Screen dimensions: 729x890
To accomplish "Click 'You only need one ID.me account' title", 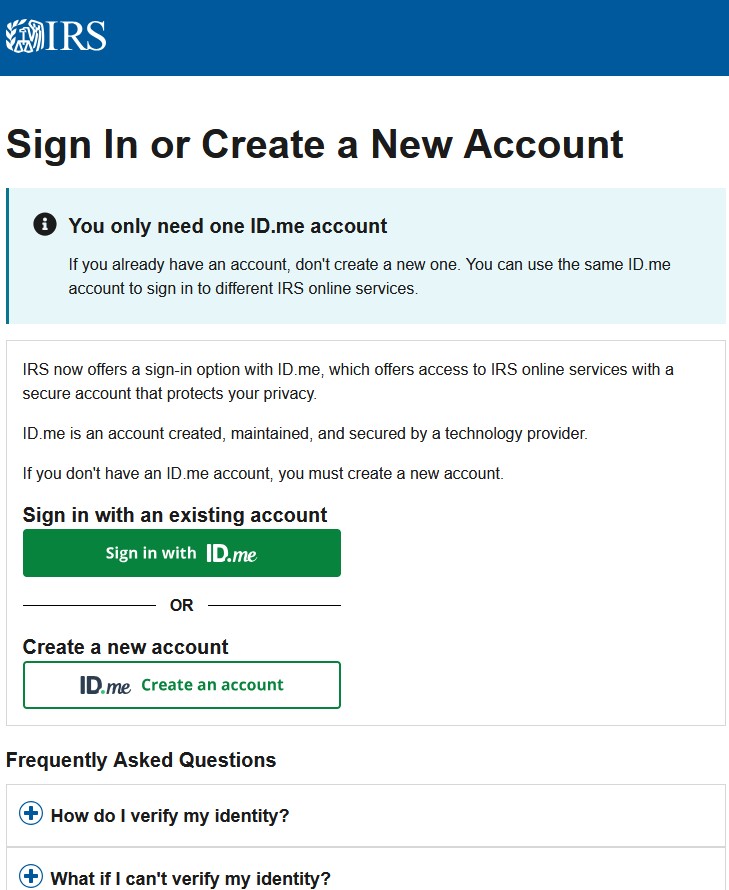I will click(228, 226).
